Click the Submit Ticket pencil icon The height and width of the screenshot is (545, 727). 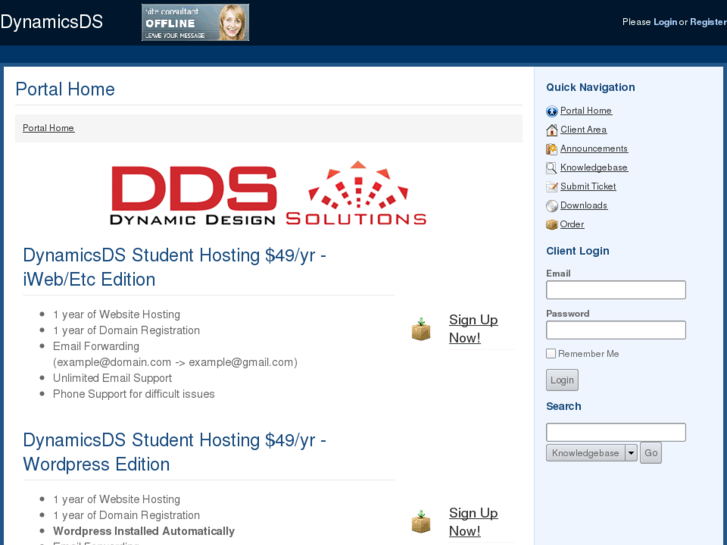552,187
